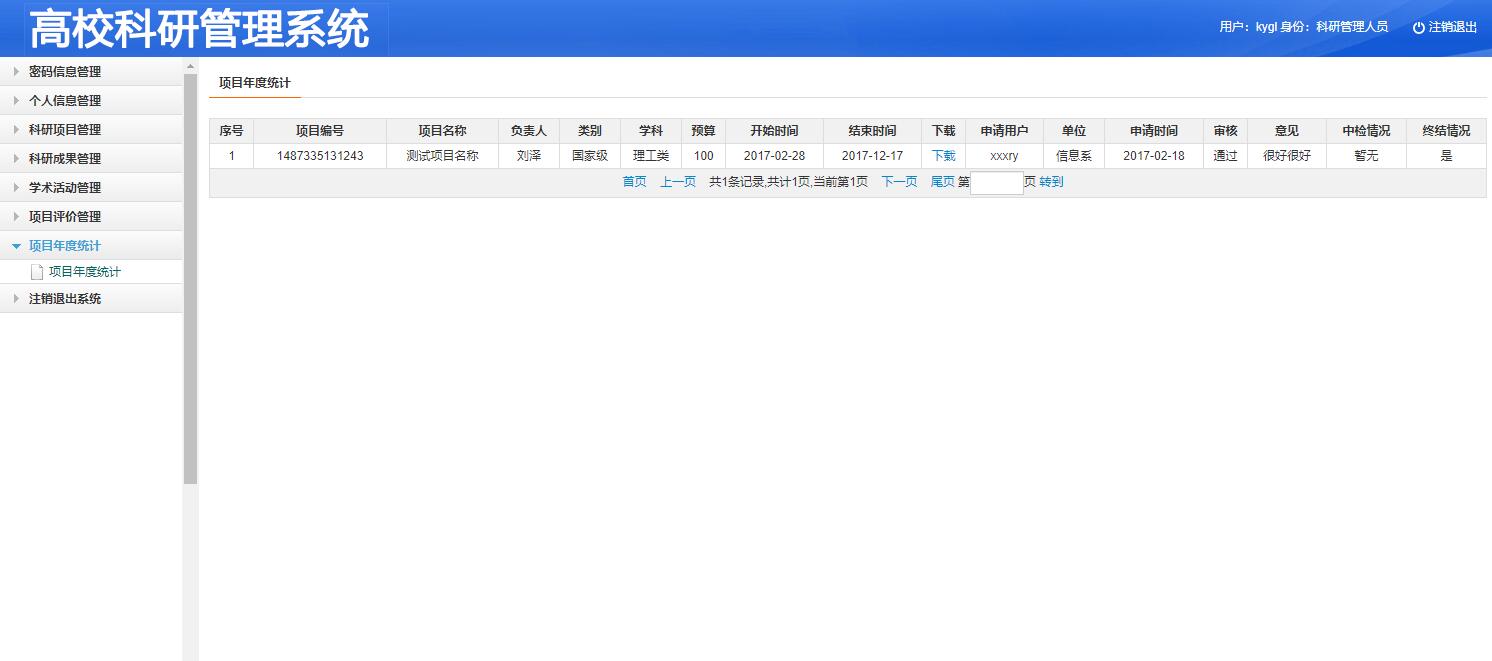The width and height of the screenshot is (1492, 661).
Task: Expand the 密码信息管理 menu arrow
Action: (16, 72)
